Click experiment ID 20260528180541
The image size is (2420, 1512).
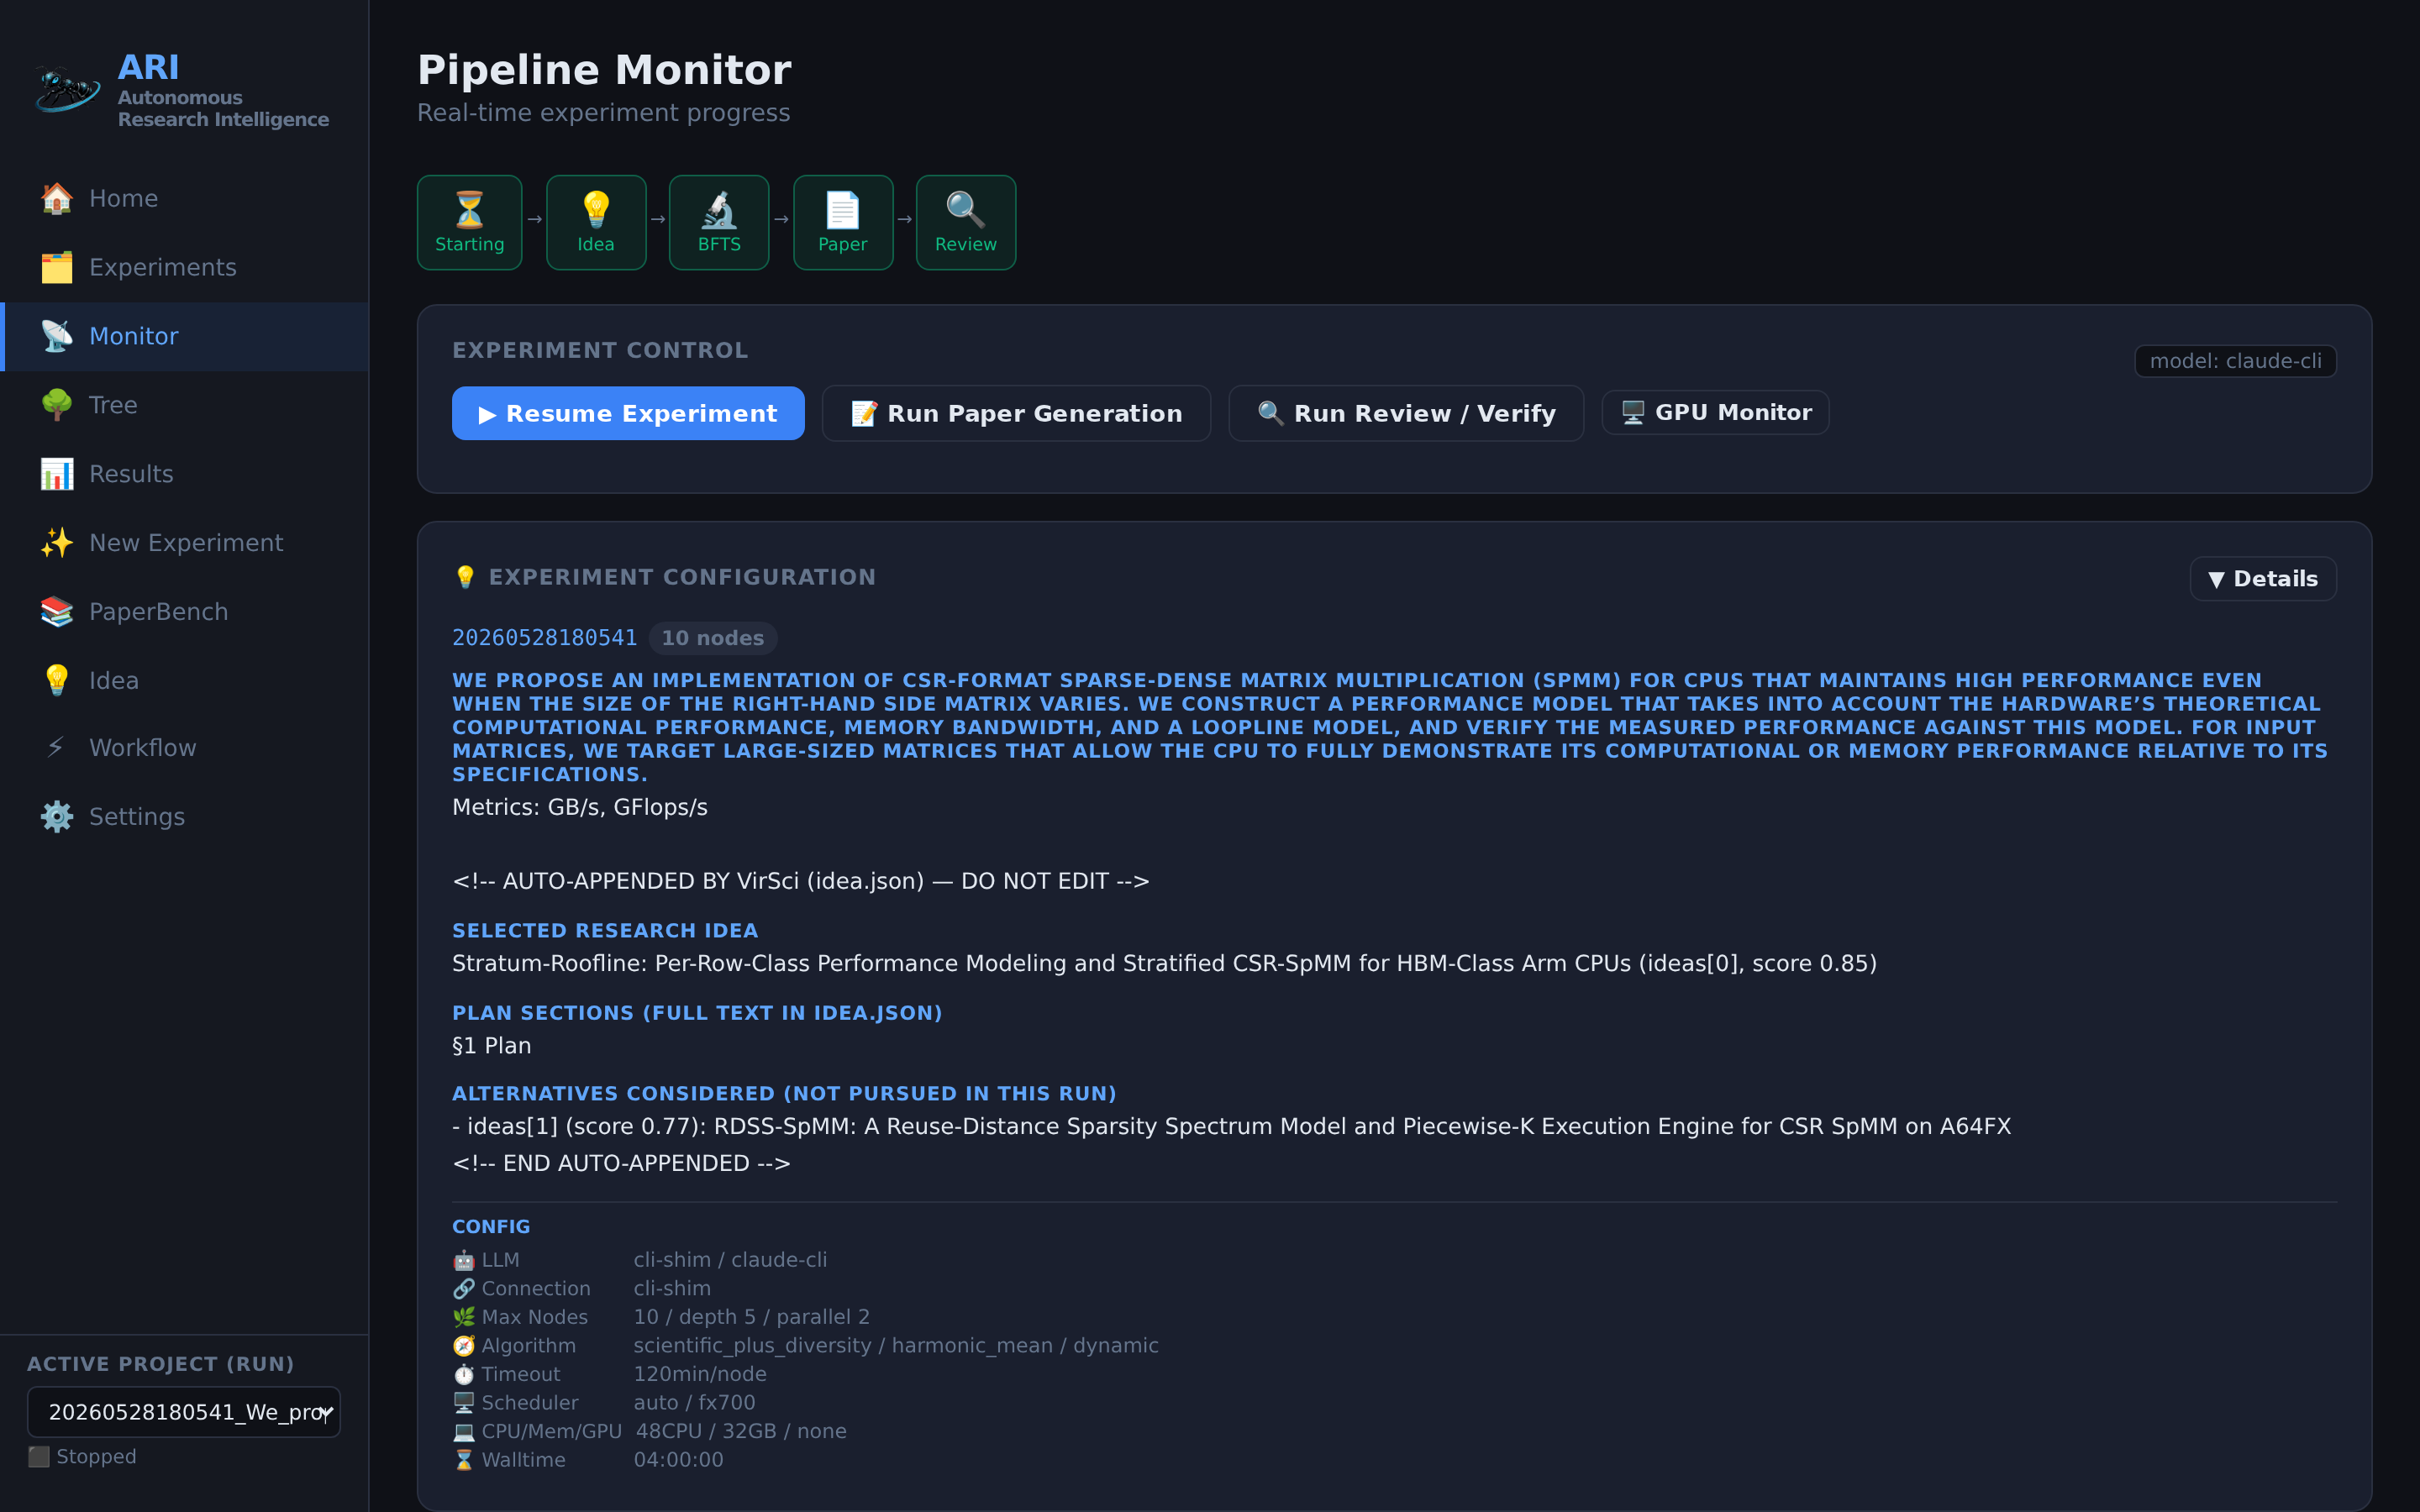click(544, 638)
